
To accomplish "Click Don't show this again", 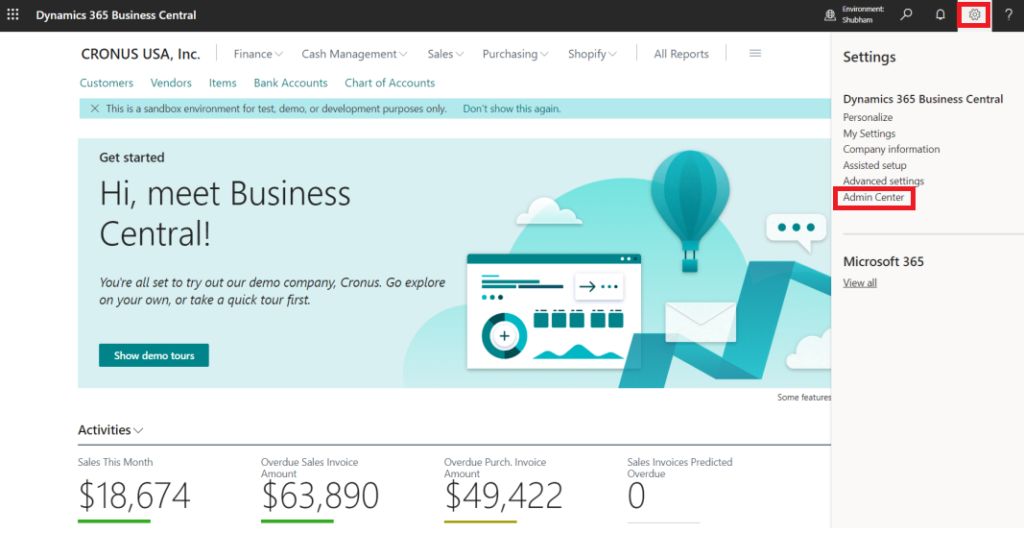I will [x=511, y=108].
